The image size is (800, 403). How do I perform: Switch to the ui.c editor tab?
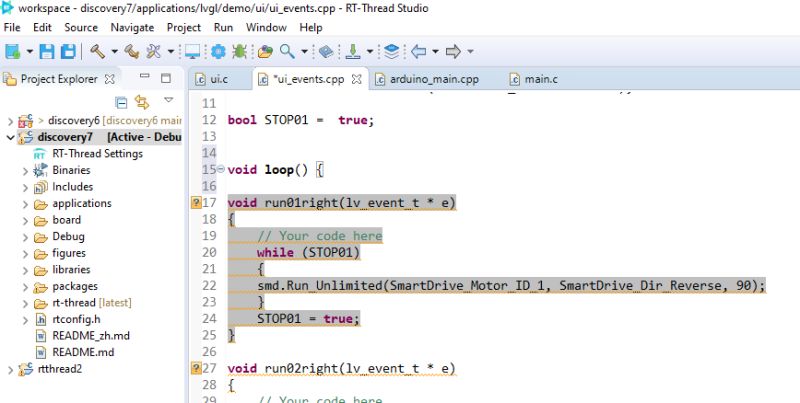(x=219, y=79)
